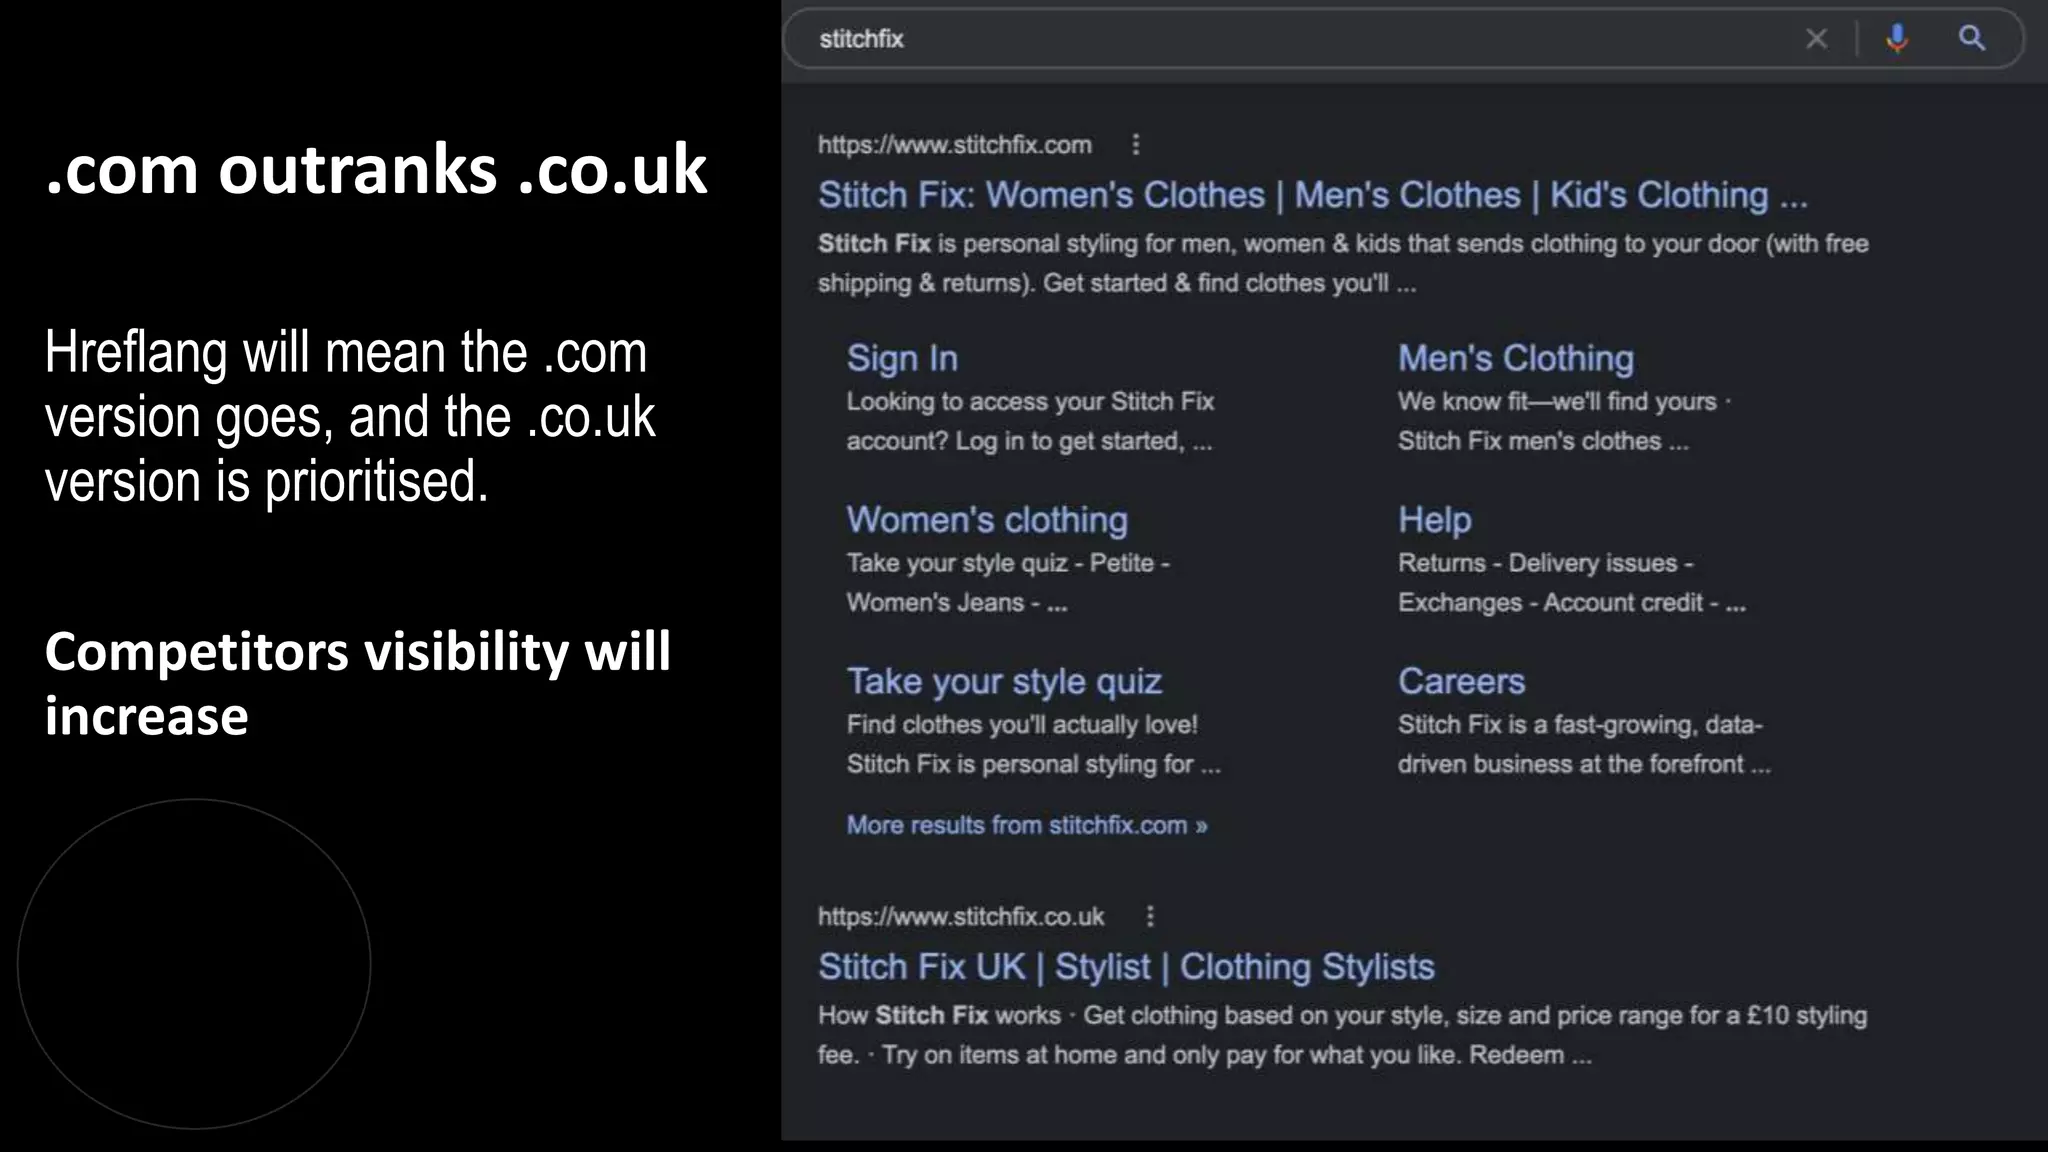Click the 'How Stitch Fix works' snippet
The width and height of the screenshot is (2048, 1152).
1342,1035
